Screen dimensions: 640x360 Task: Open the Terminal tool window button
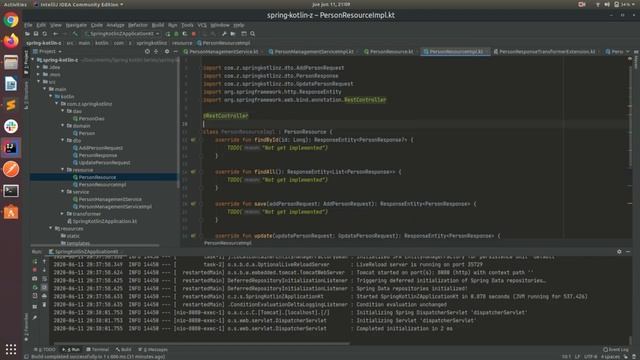pyautogui.click(x=98, y=350)
